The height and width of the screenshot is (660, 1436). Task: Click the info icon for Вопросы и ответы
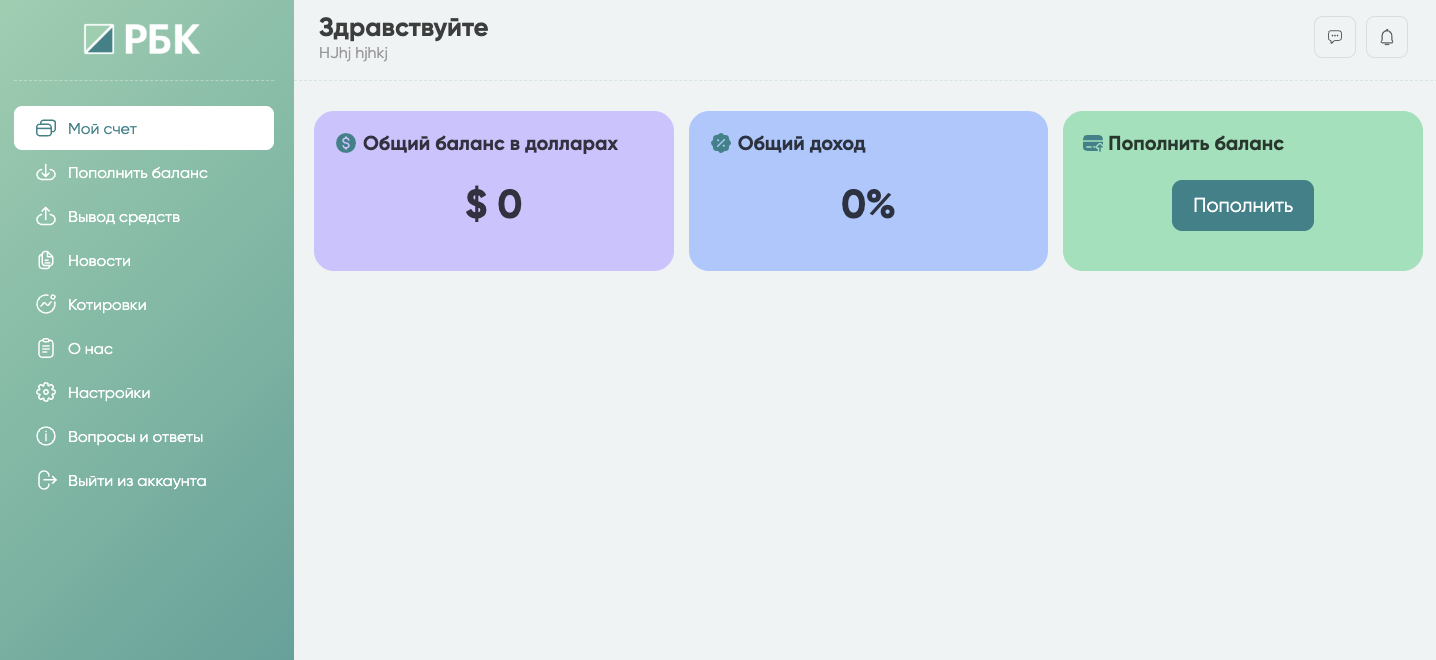pyautogui.click(x=46, y=437)
